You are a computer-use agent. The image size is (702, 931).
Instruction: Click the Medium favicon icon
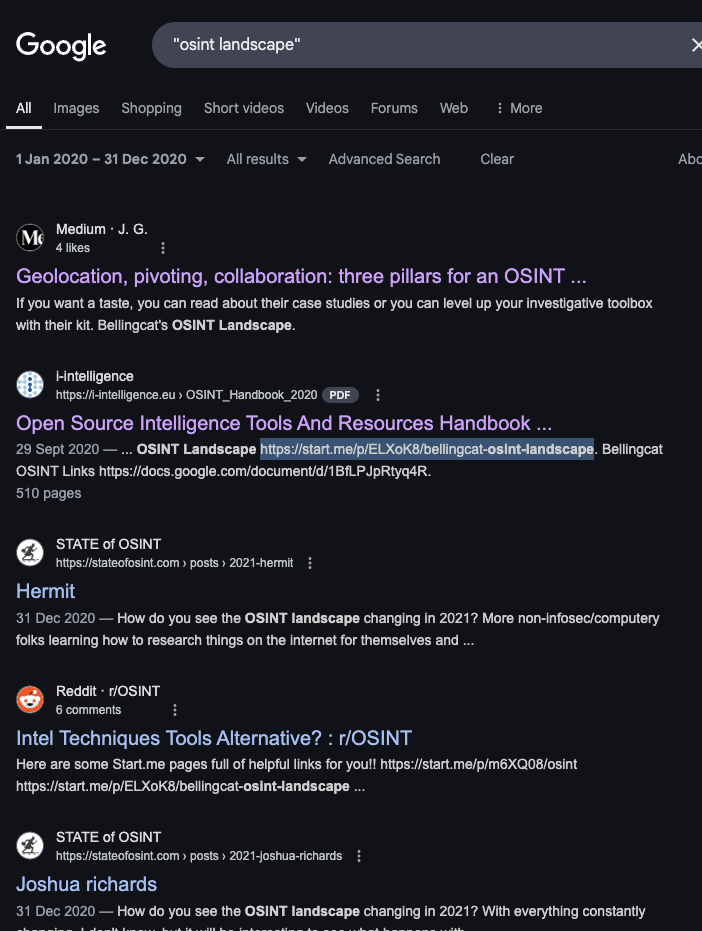point(30,238)
